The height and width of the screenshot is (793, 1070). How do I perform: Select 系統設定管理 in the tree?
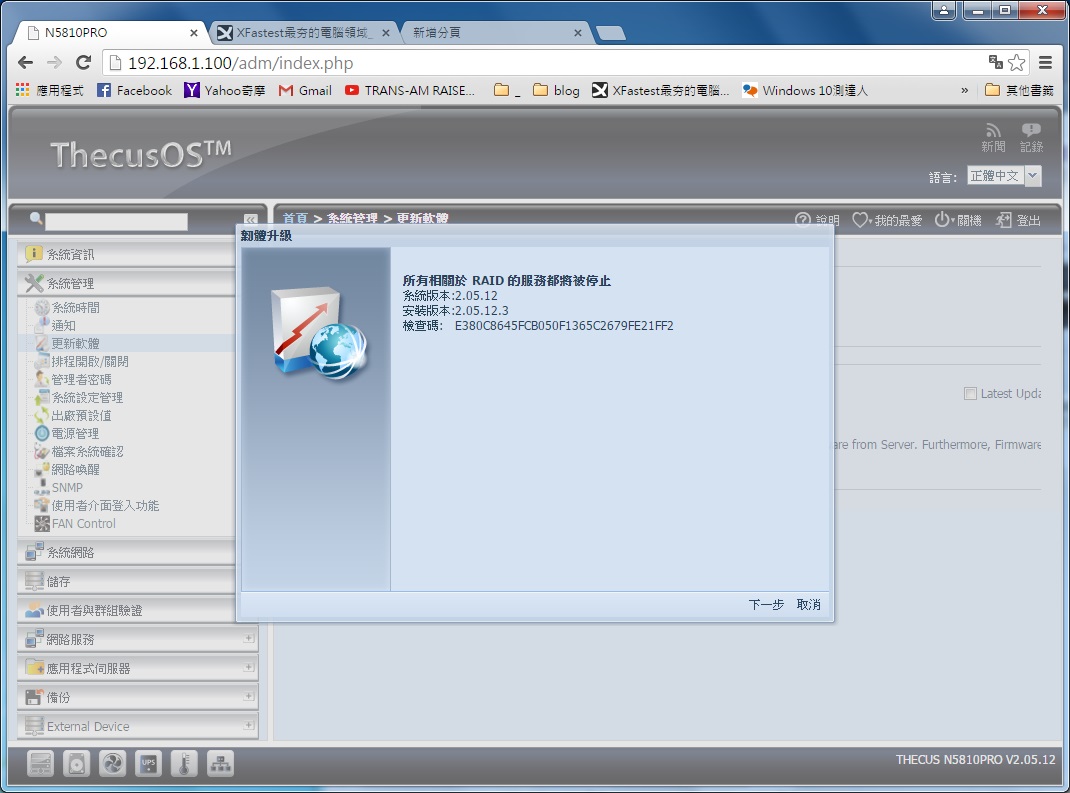pyautogui.click(x=87, y=397)
